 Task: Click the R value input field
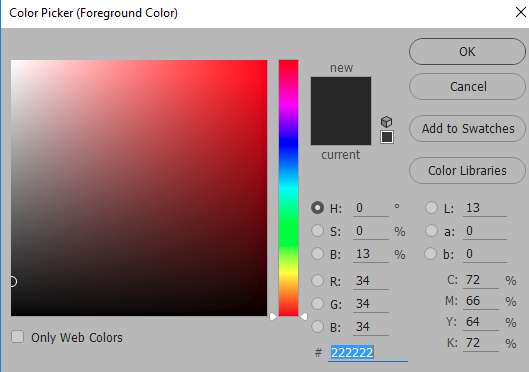pyautogui.click(x=371, y=281)
